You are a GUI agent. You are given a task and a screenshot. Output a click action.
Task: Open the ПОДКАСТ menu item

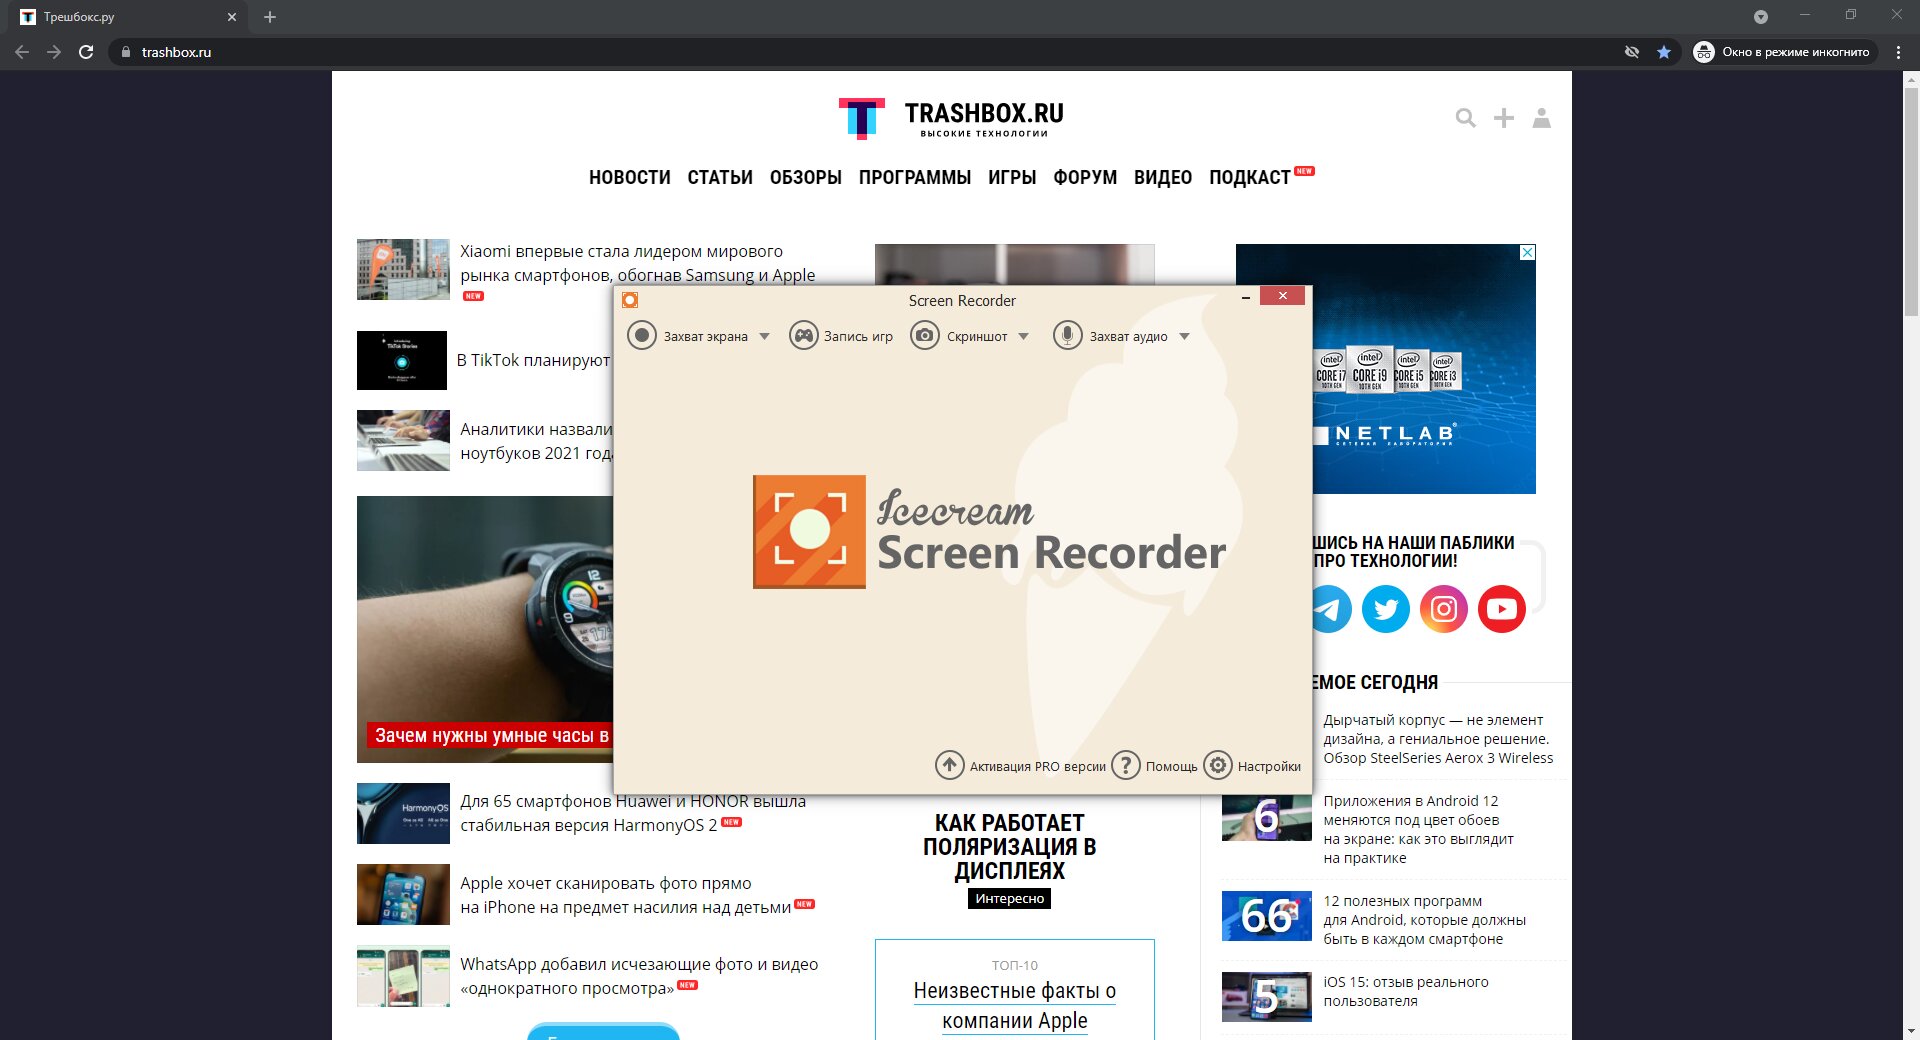(x=1250, y=177)
